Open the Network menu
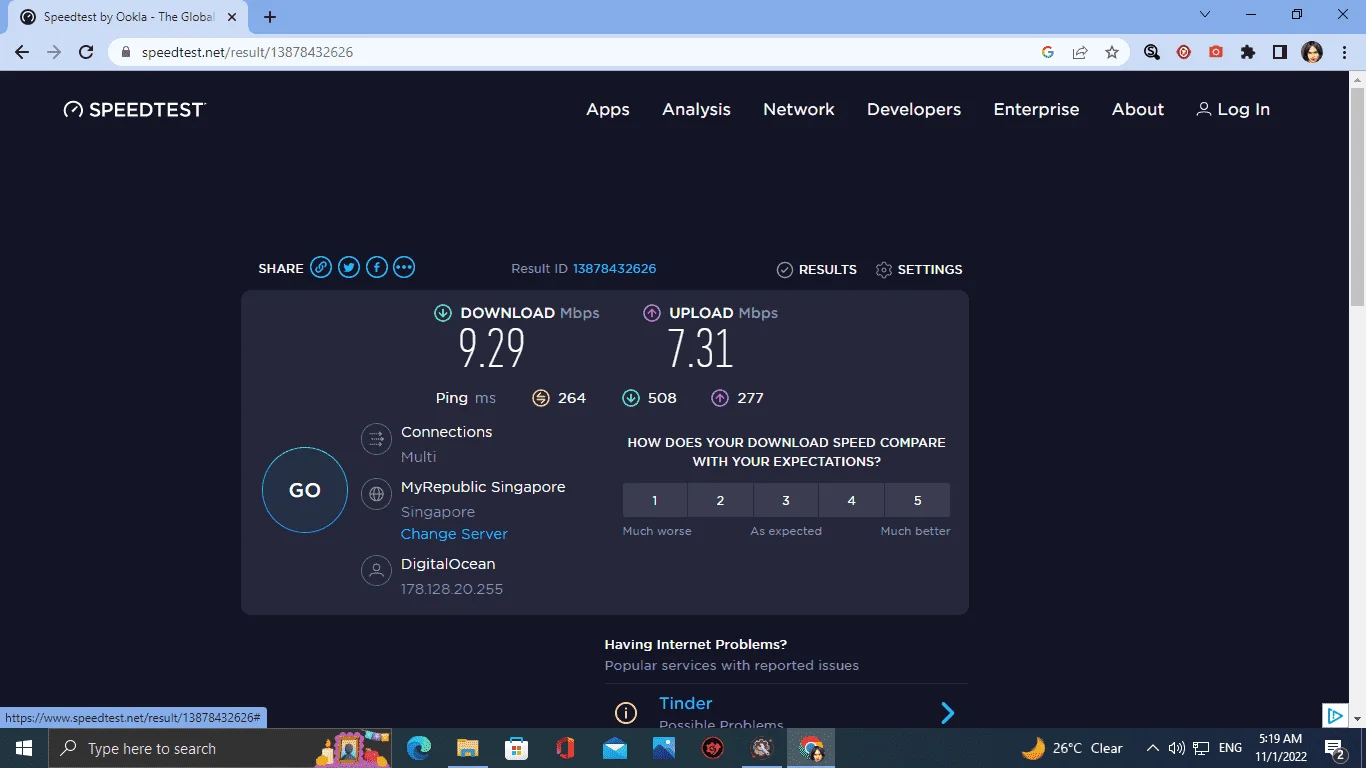 pos(799,110)
